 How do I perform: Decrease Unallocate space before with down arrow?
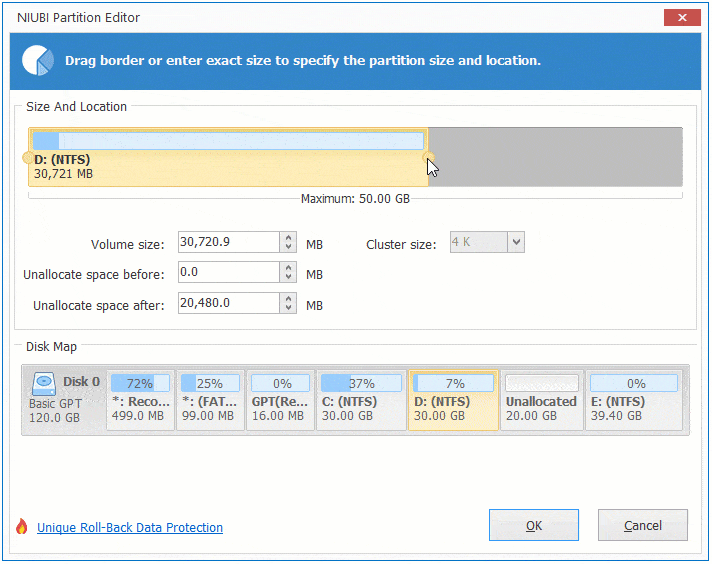289,277
